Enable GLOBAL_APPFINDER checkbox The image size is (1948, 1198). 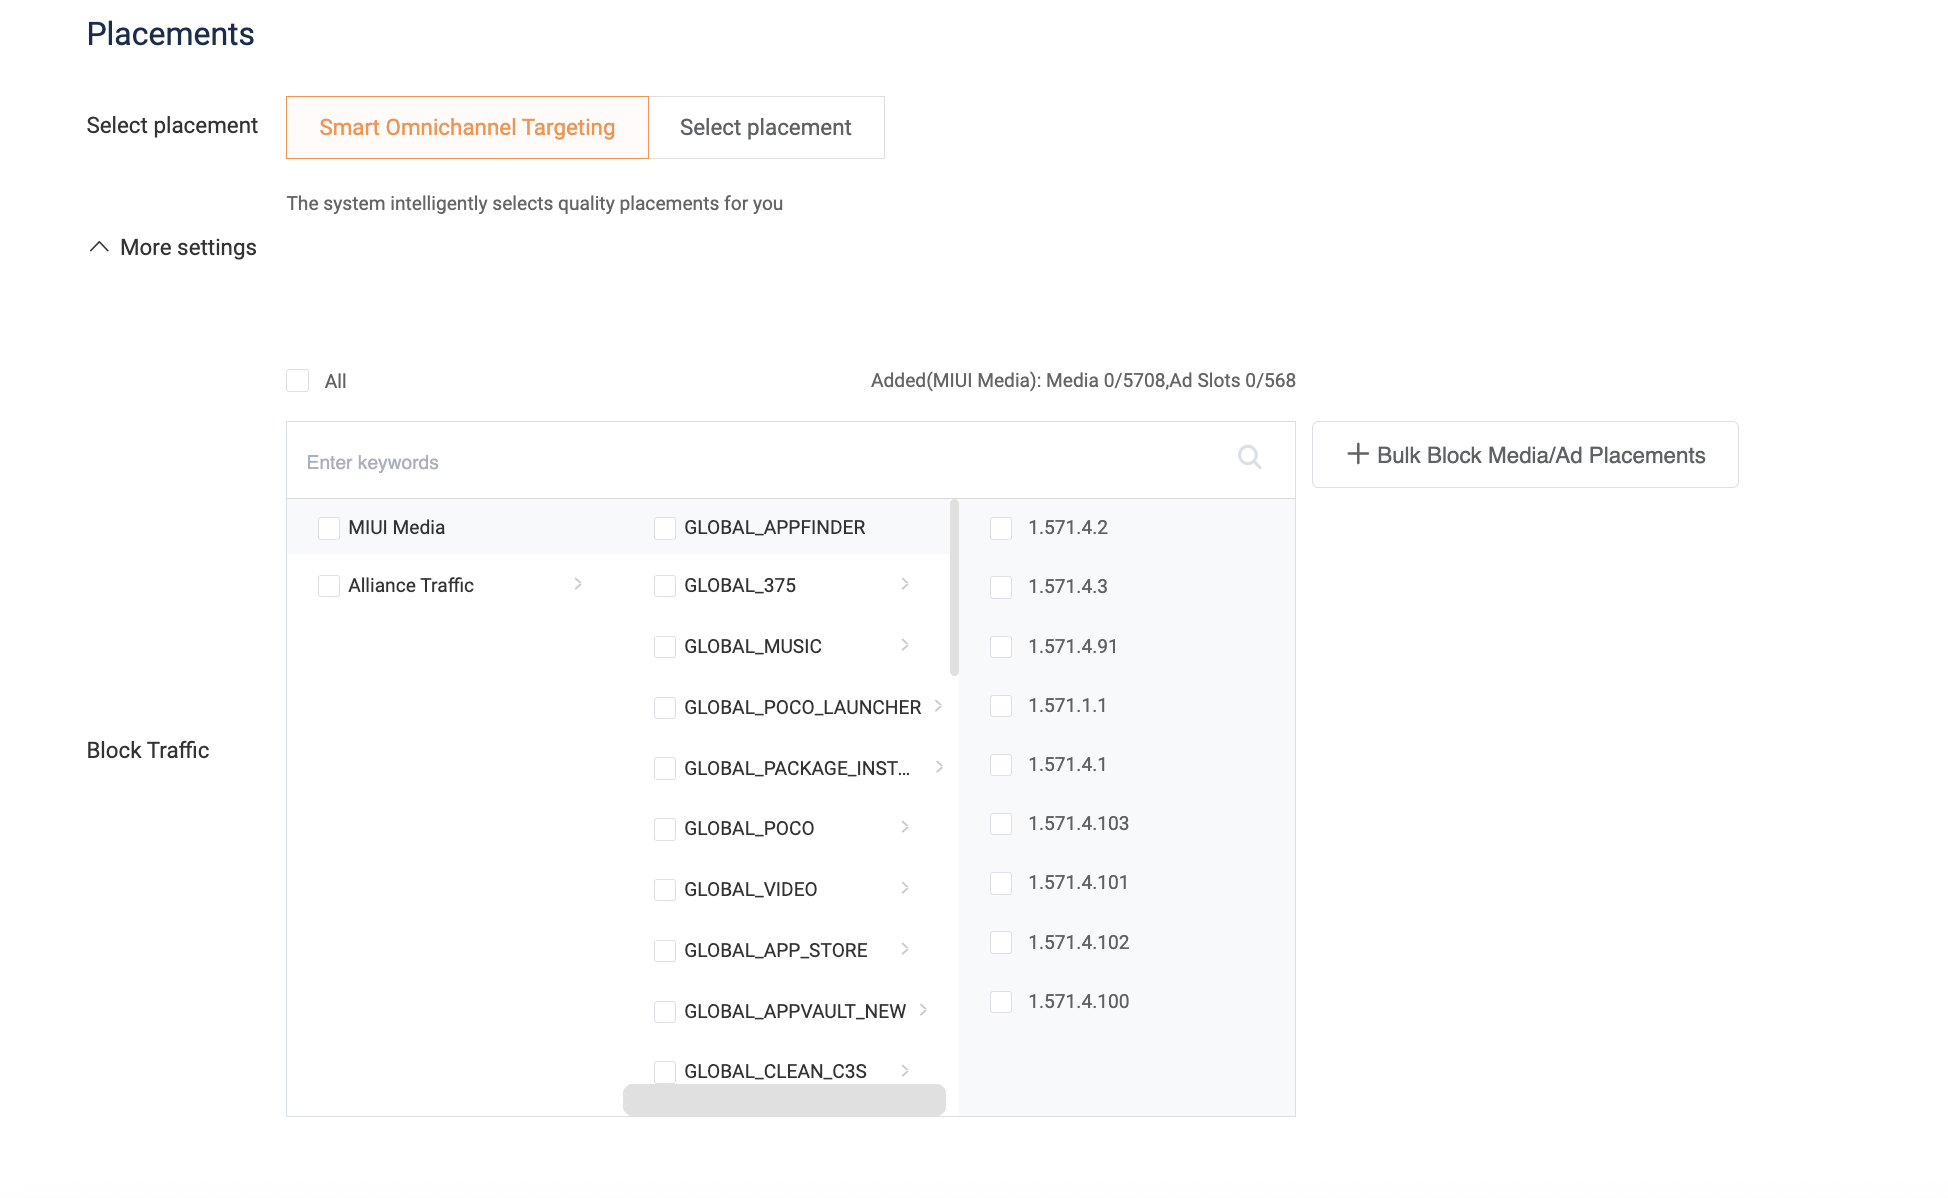pos(665,528)
